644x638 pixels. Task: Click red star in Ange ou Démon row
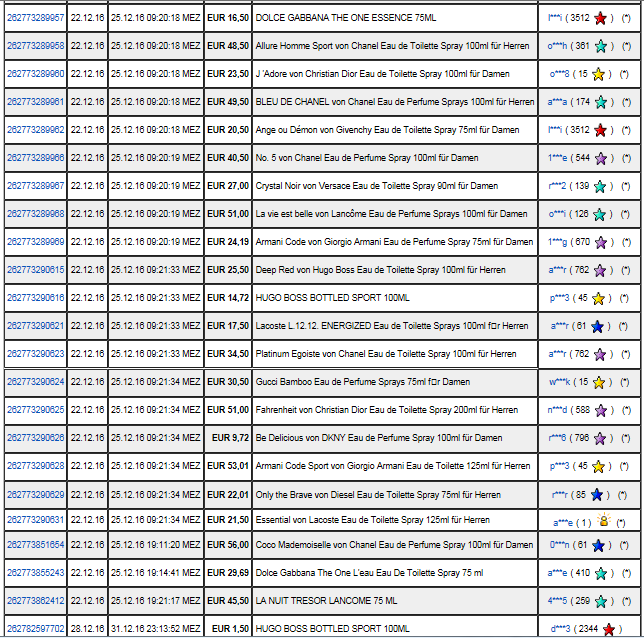[600, 130]
